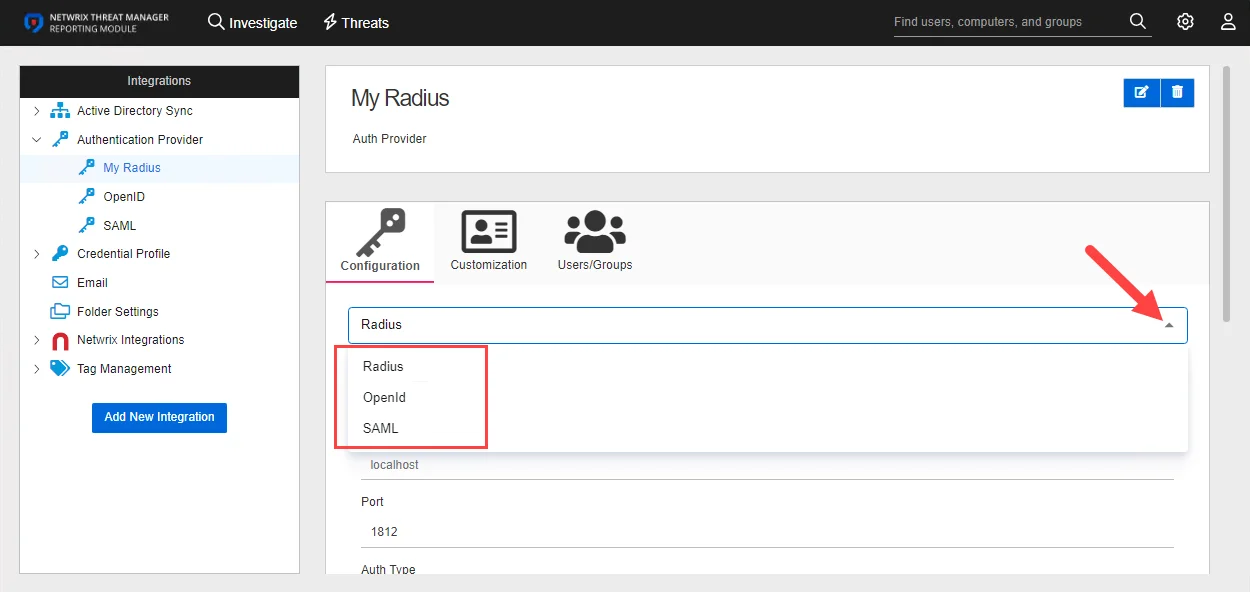The height and width of the screenshot is (592, 1250).
Task: Expand the Tag Management node
Action: 37,369
